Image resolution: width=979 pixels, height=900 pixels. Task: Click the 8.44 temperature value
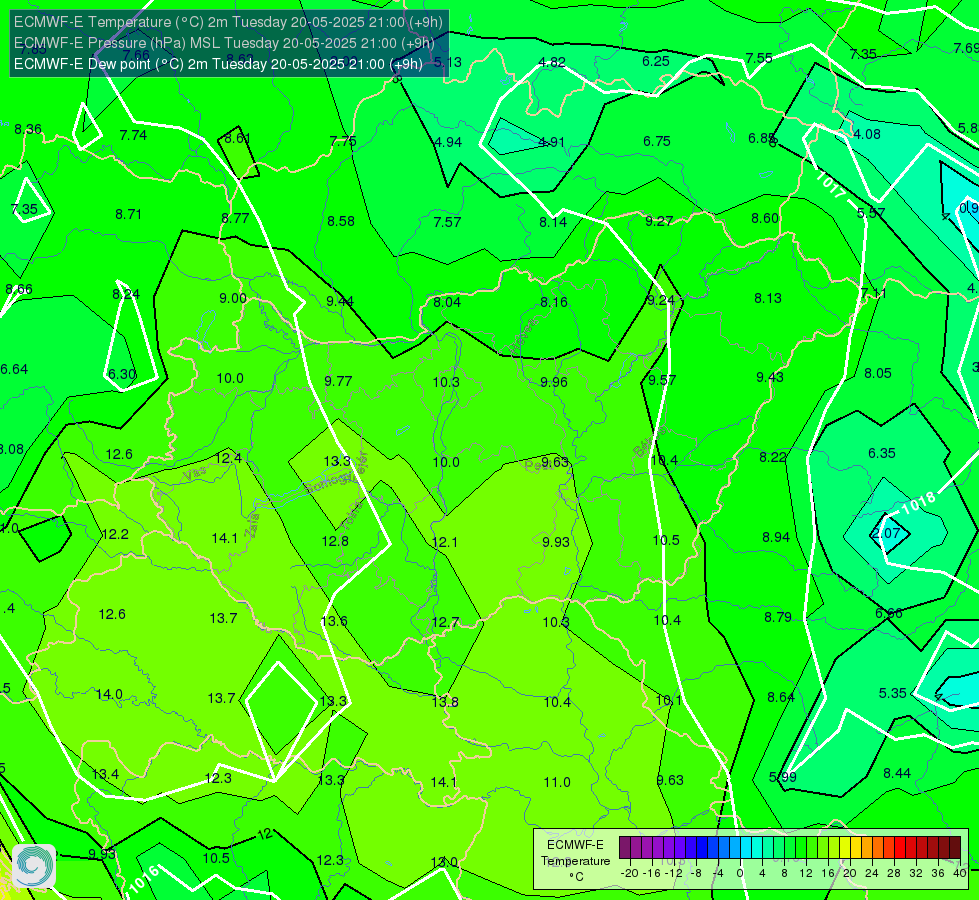pyautogui.click(x=897, y=773)
